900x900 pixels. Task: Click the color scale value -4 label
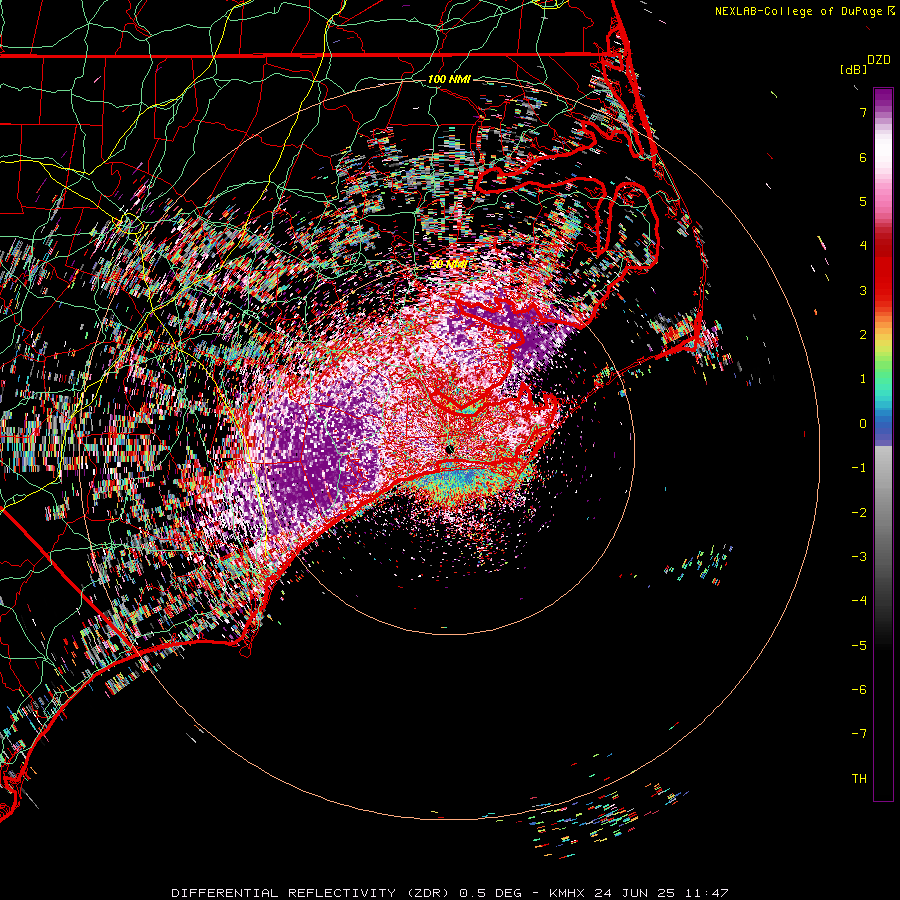859,601
